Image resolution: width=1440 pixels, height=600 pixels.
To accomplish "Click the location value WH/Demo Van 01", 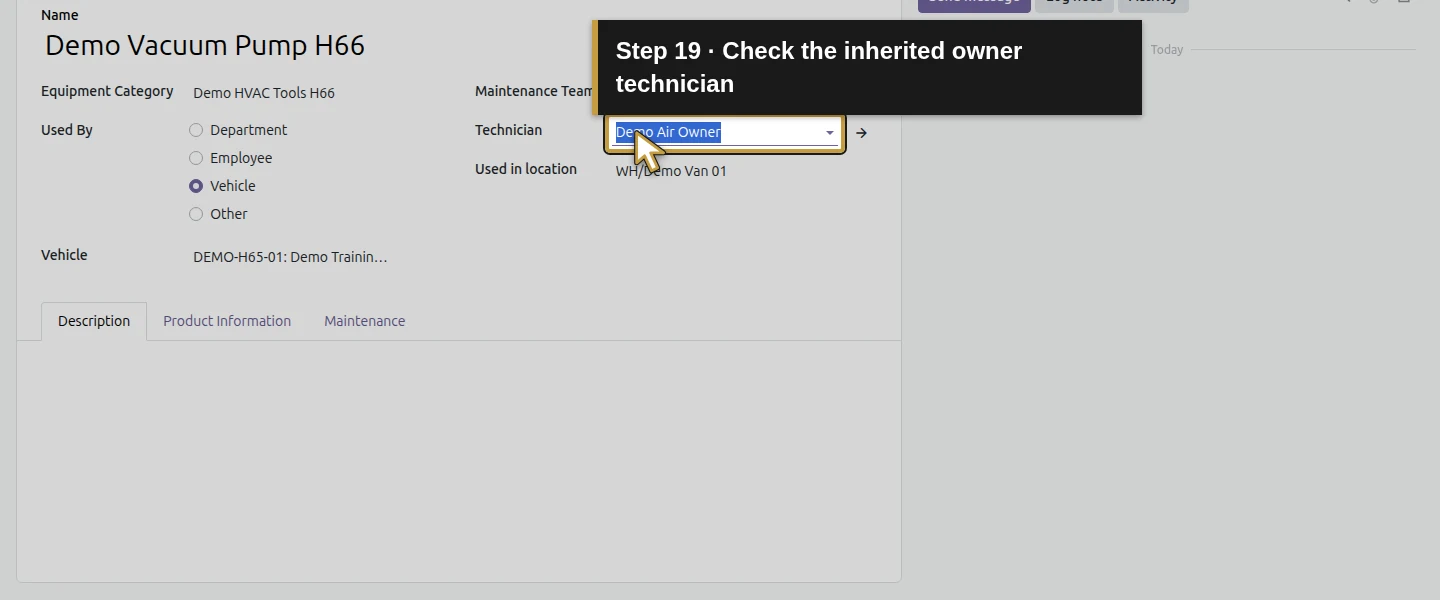I will click(671, 171).
